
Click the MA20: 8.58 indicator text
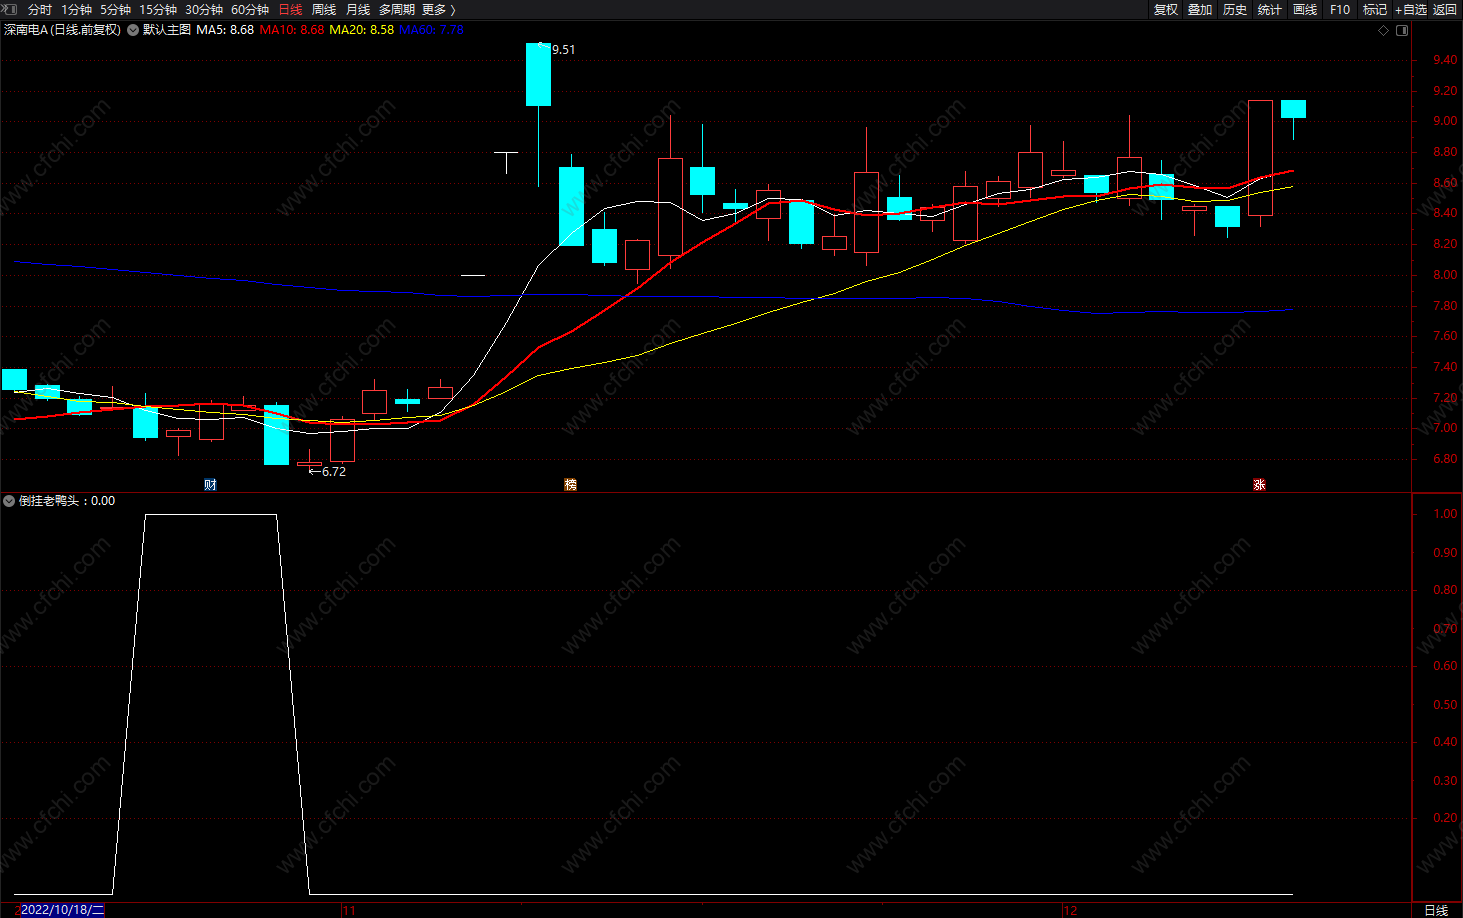pyautogui.click(x=362, y=30)
